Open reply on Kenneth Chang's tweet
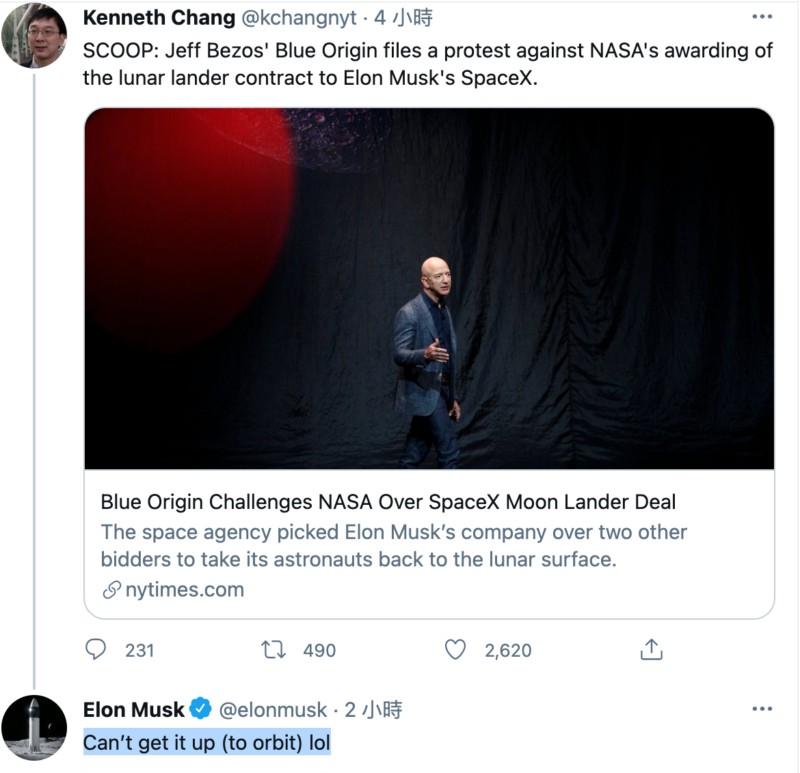This screenshot has width=800, height=773. coord(95,650)
